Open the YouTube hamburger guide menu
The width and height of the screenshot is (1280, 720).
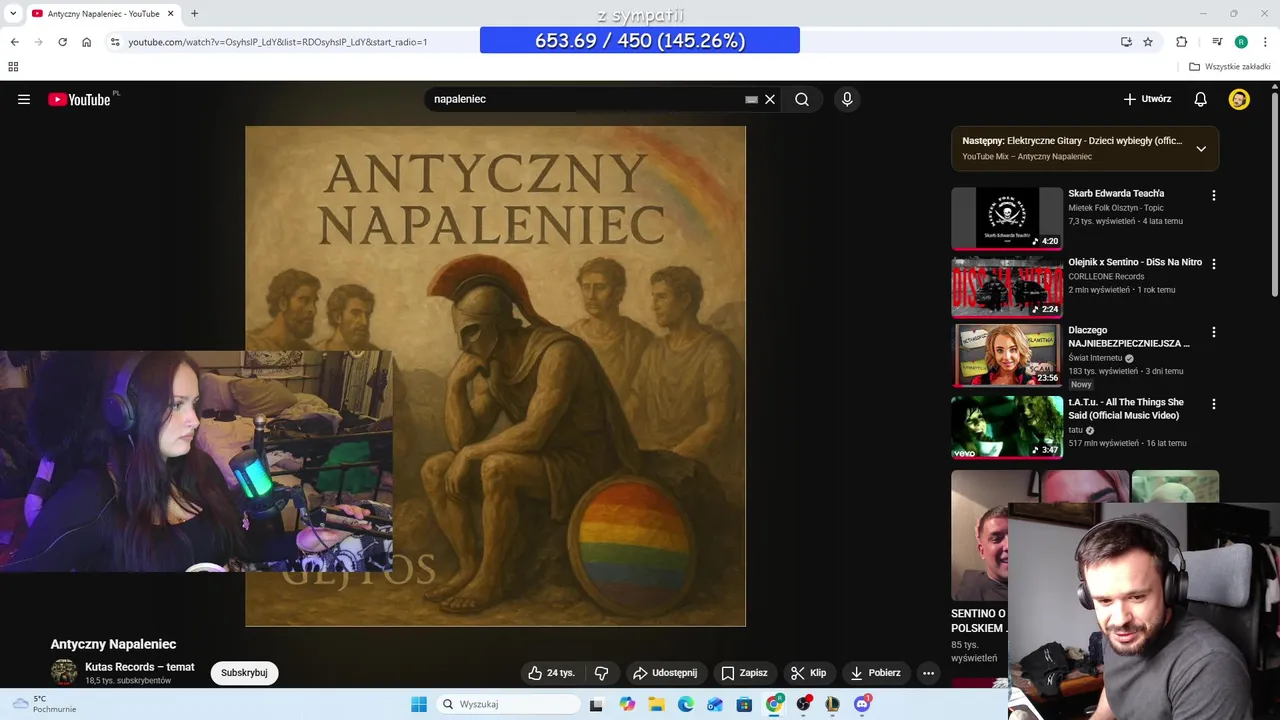pos(24,99)
